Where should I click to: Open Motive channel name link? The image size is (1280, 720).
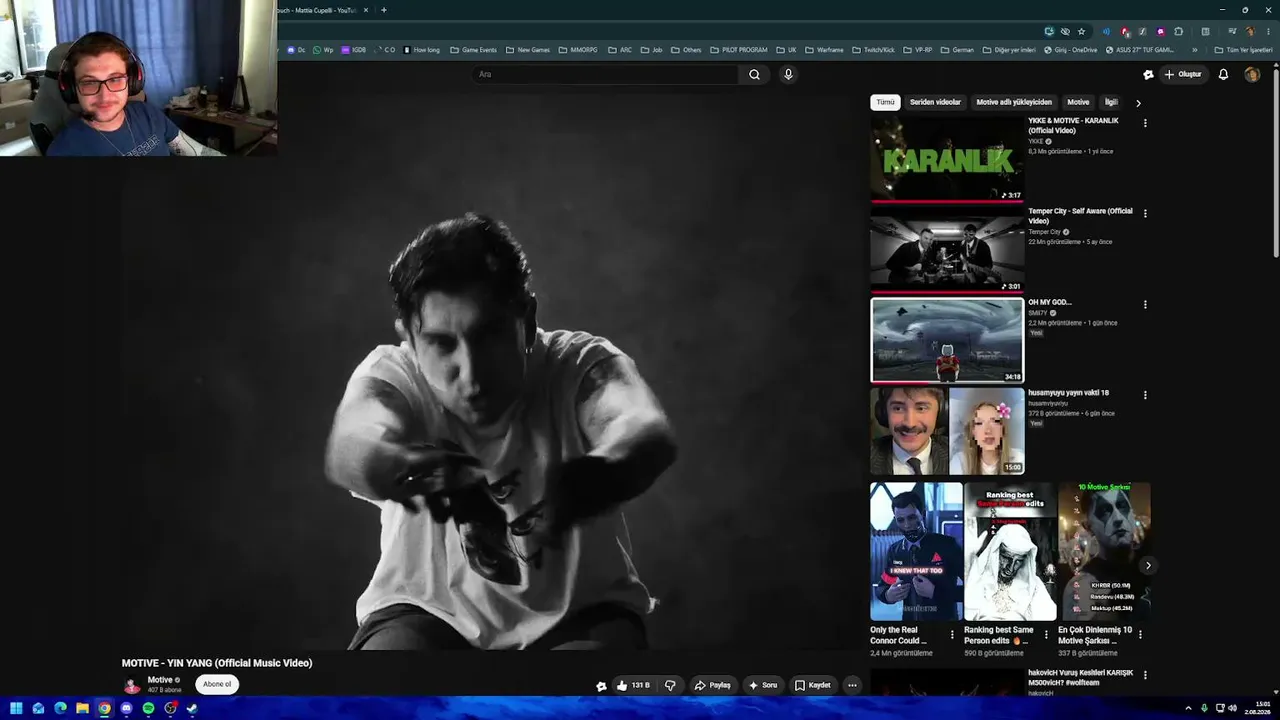coord(160,680)
